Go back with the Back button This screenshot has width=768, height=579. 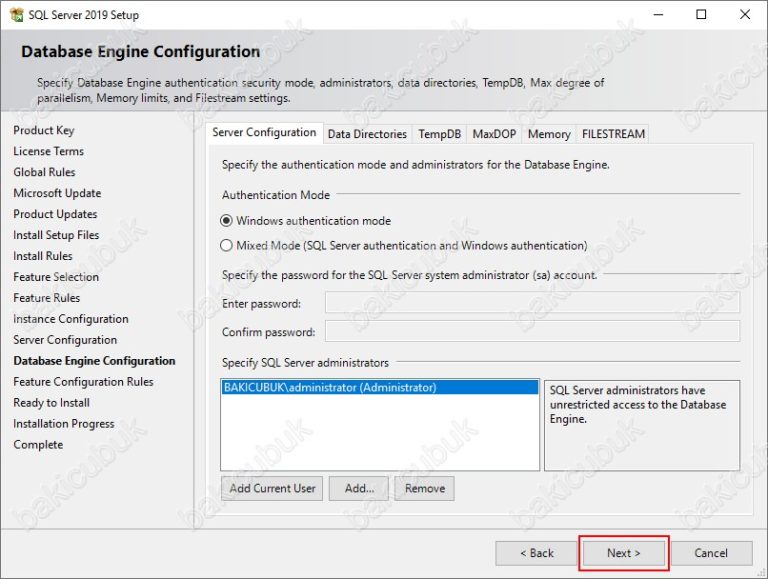pyautogui.click(x=536, y=553)
